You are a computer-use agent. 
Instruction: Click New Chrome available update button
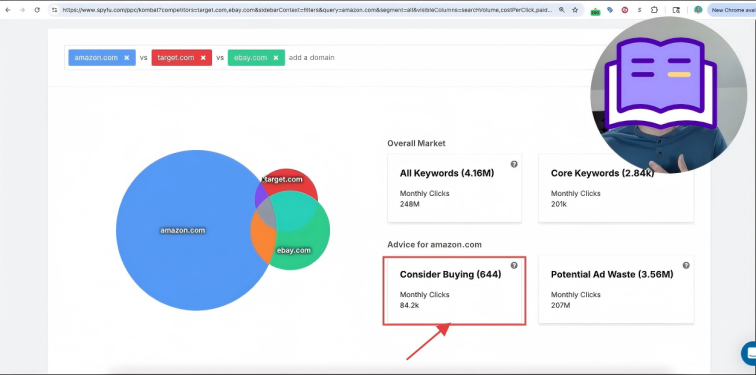click(732, 10)
